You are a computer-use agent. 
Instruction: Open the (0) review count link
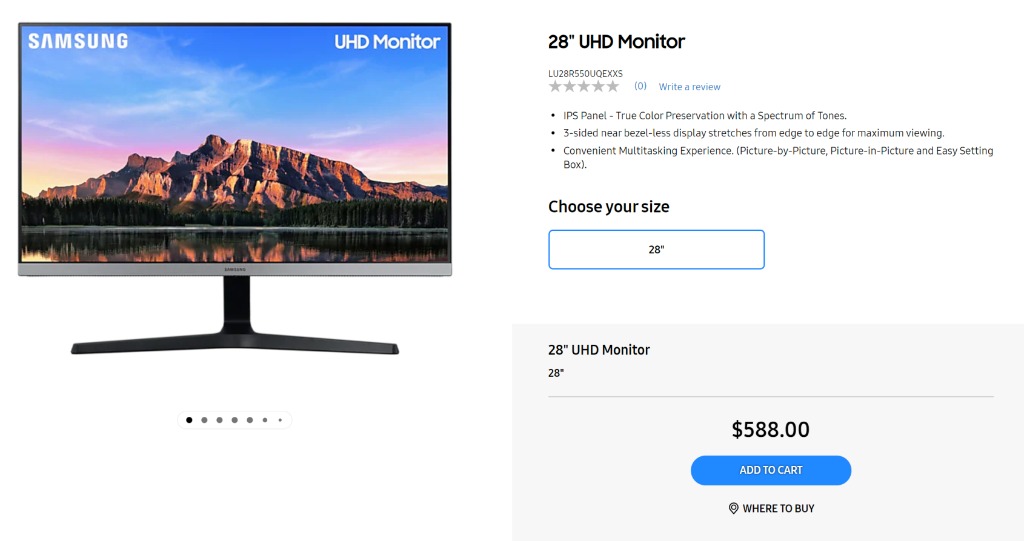[640, 86]
